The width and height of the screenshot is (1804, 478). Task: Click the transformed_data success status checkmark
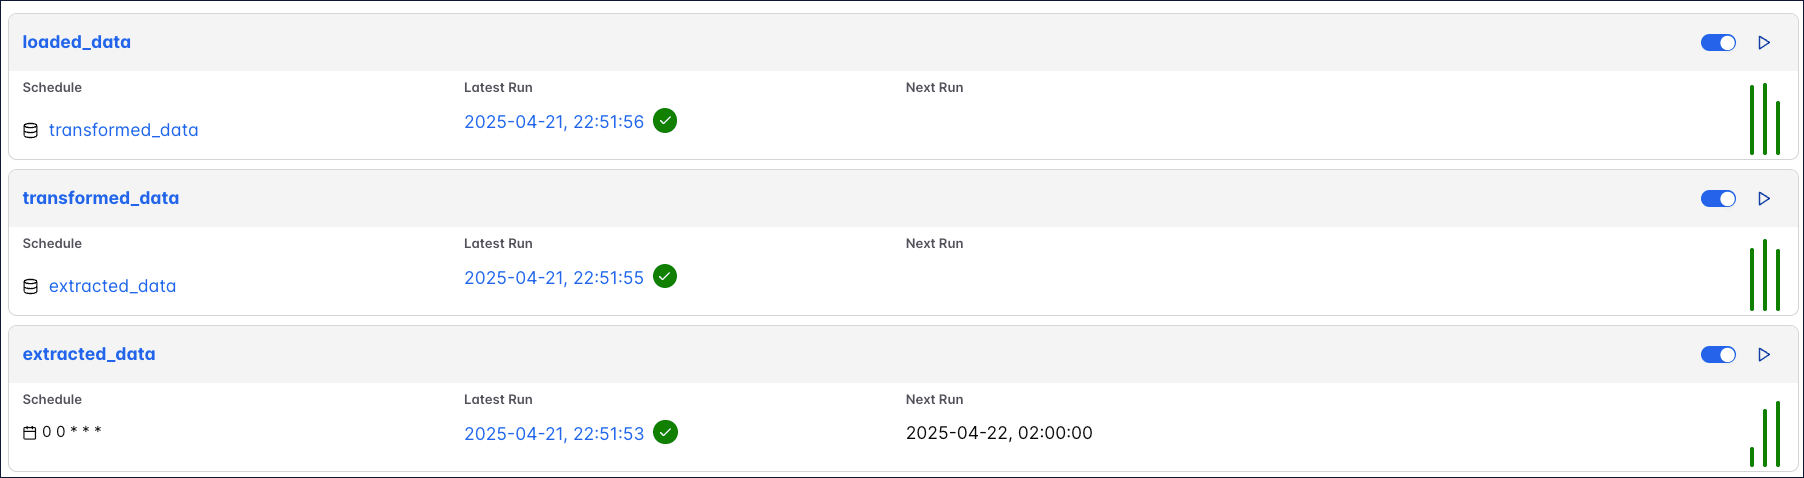[665, 277]
